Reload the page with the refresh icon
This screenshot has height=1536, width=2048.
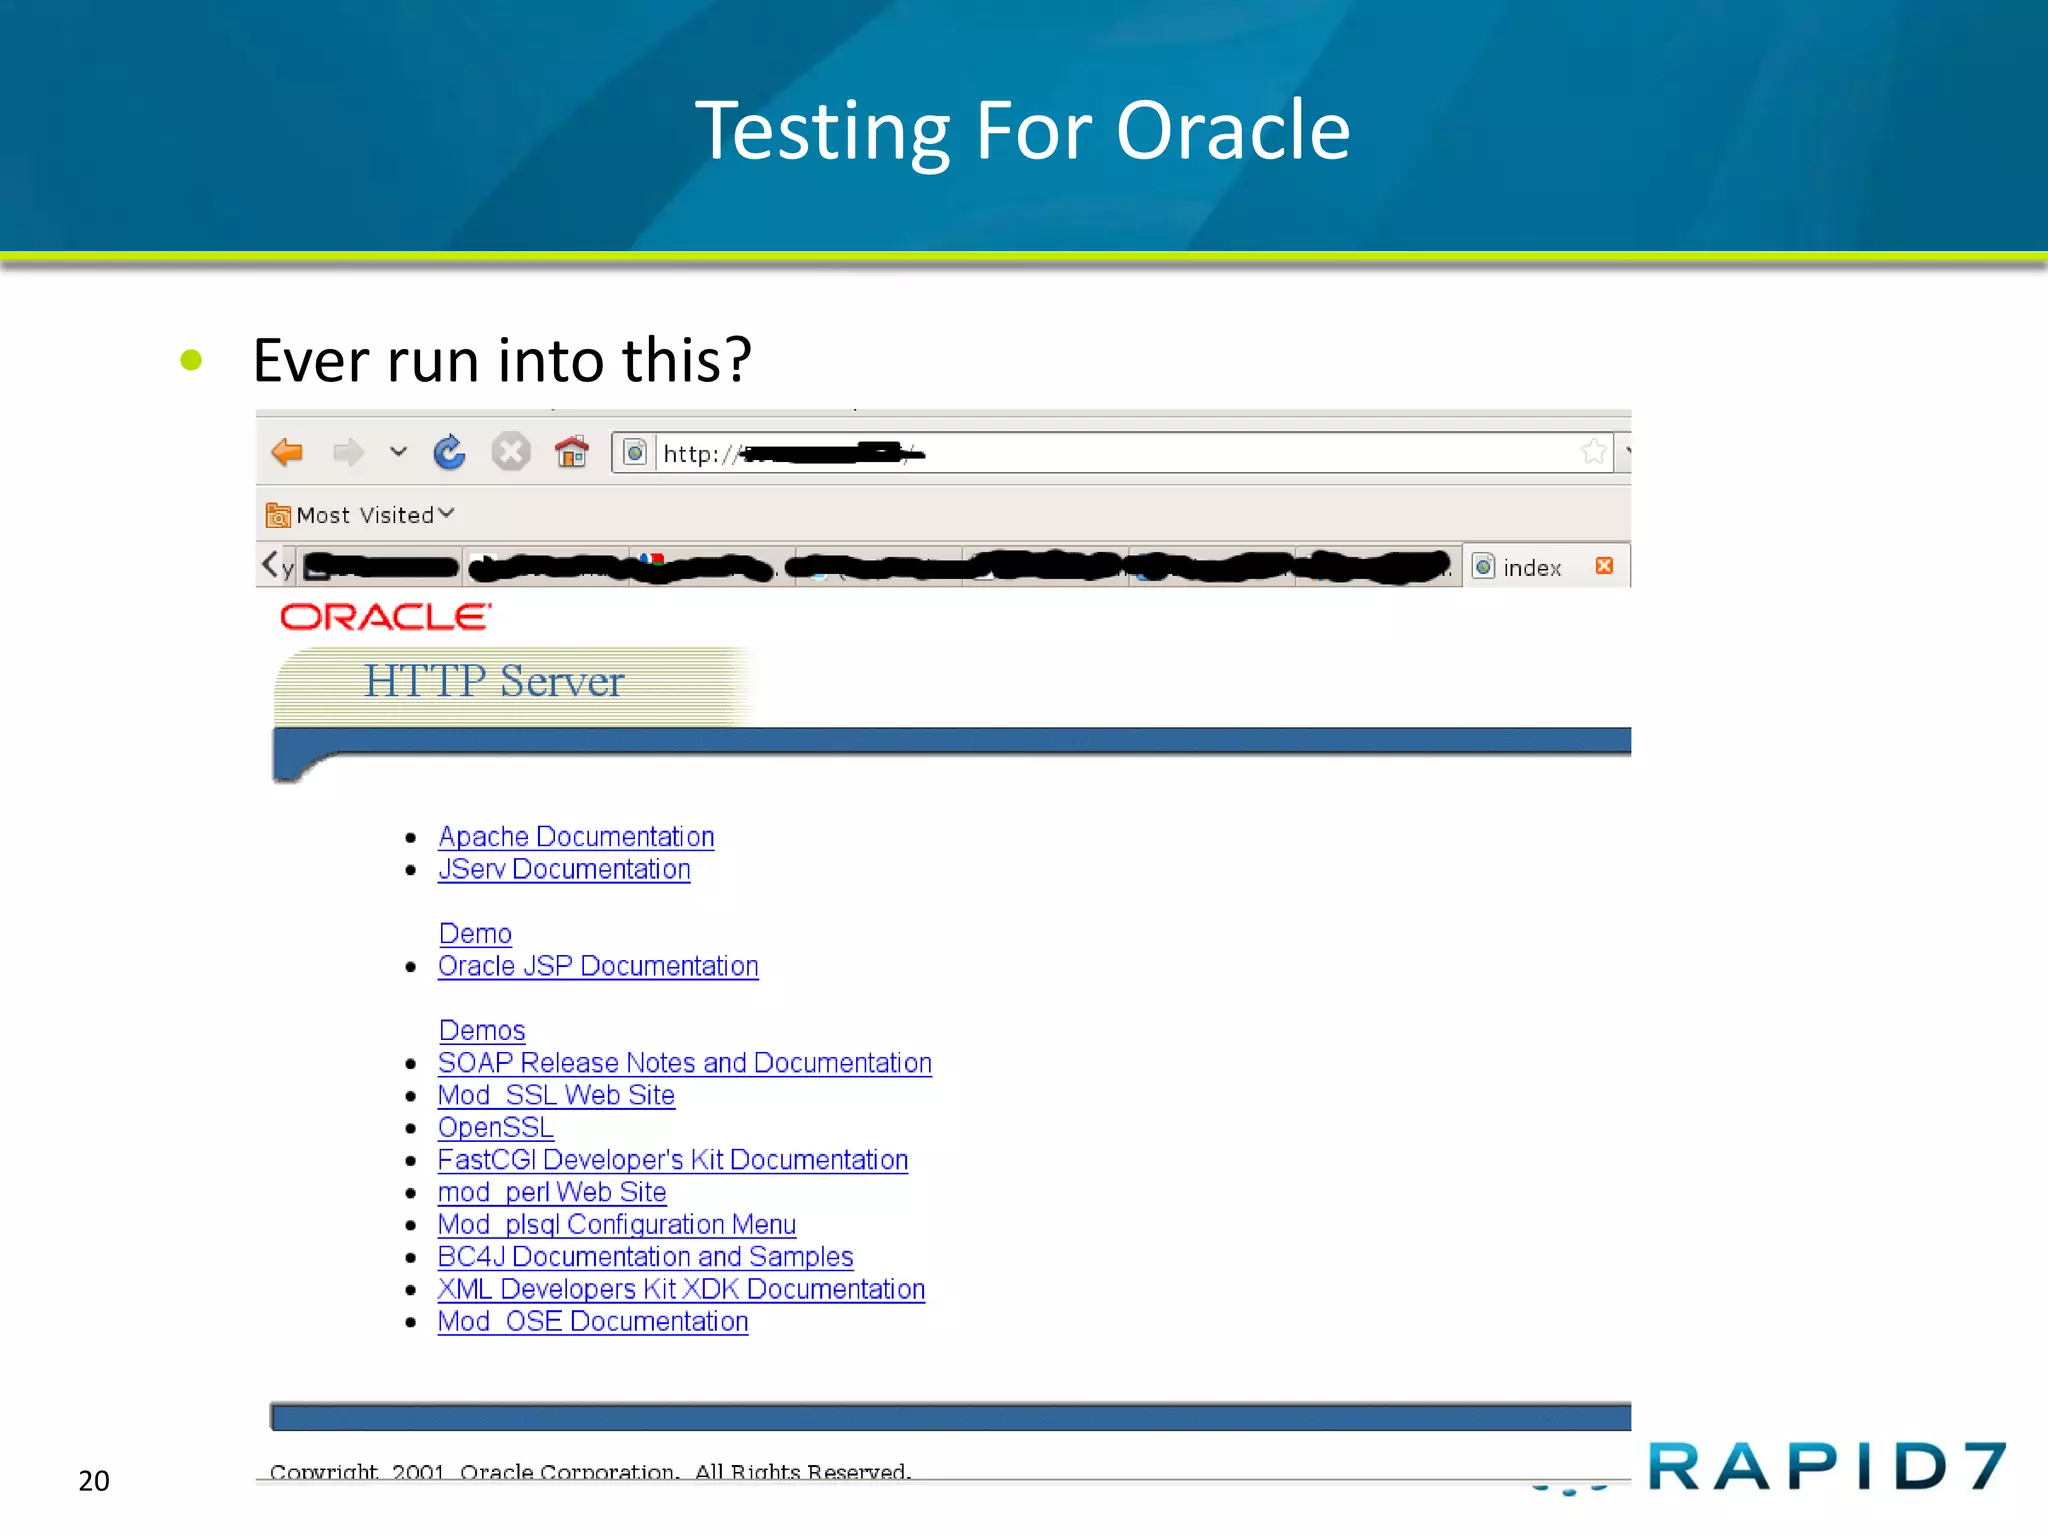click(449, 452)
